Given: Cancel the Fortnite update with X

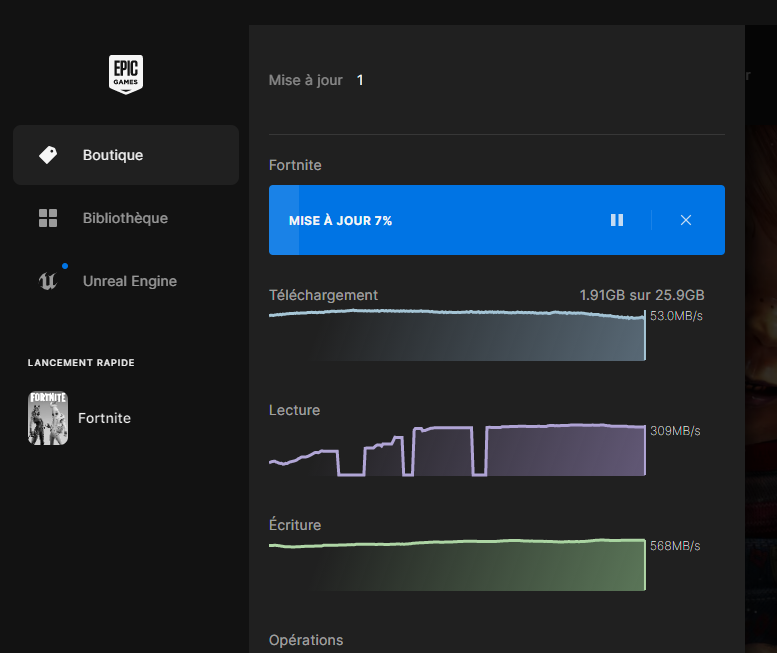Looking at the screenshot, I should click(686, 220).
